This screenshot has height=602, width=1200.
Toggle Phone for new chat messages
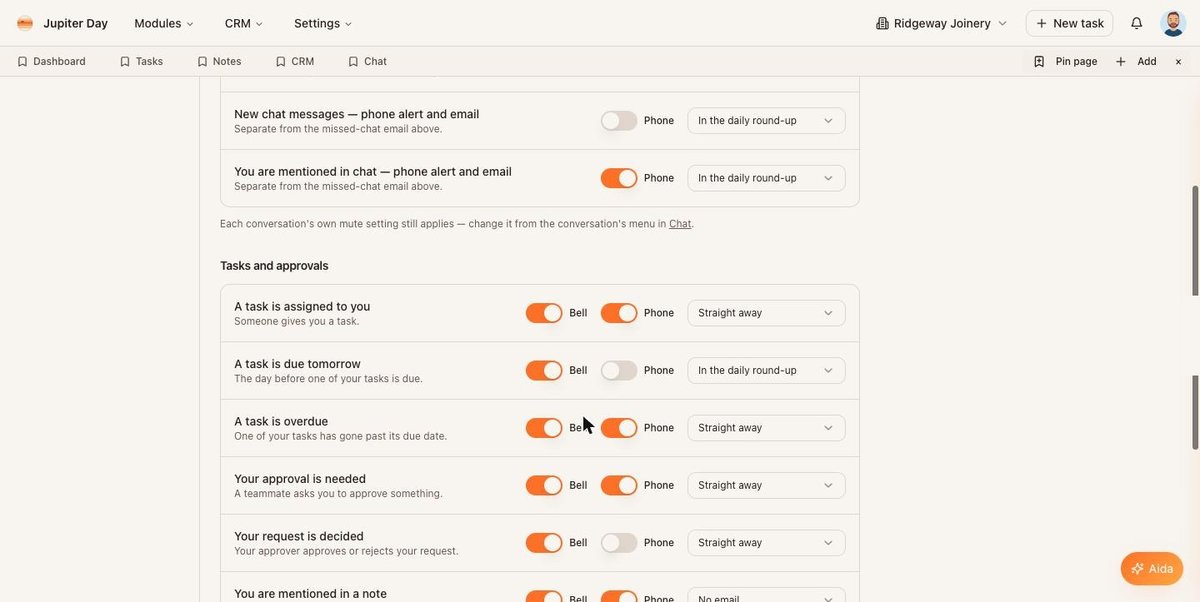click(x=619, y=120)
